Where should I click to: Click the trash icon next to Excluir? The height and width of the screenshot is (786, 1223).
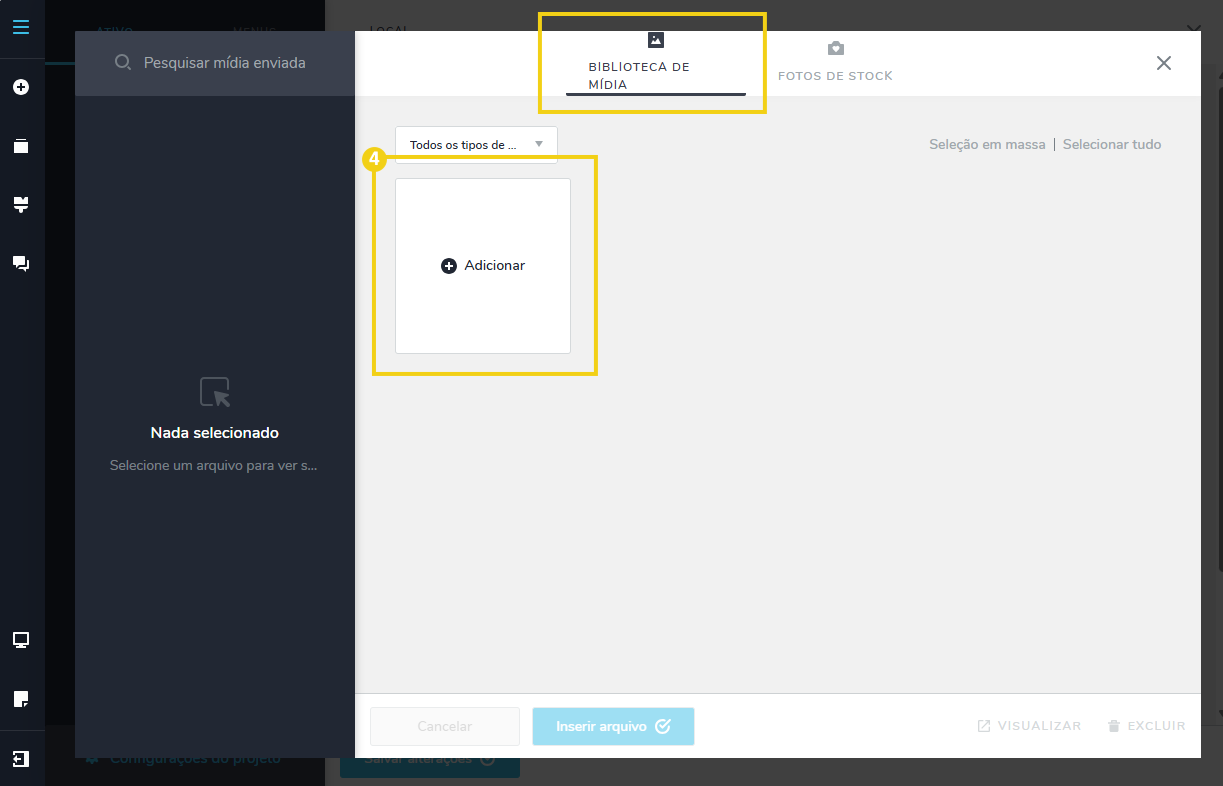click(x=1114, y=726)
